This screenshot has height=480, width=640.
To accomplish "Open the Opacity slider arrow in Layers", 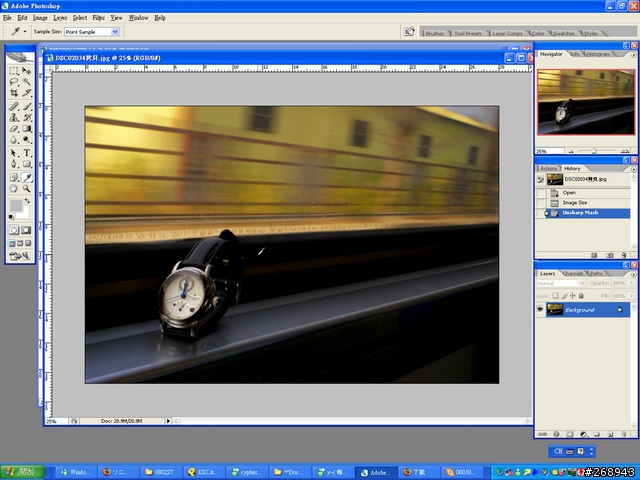I will (x=631, y=283).
